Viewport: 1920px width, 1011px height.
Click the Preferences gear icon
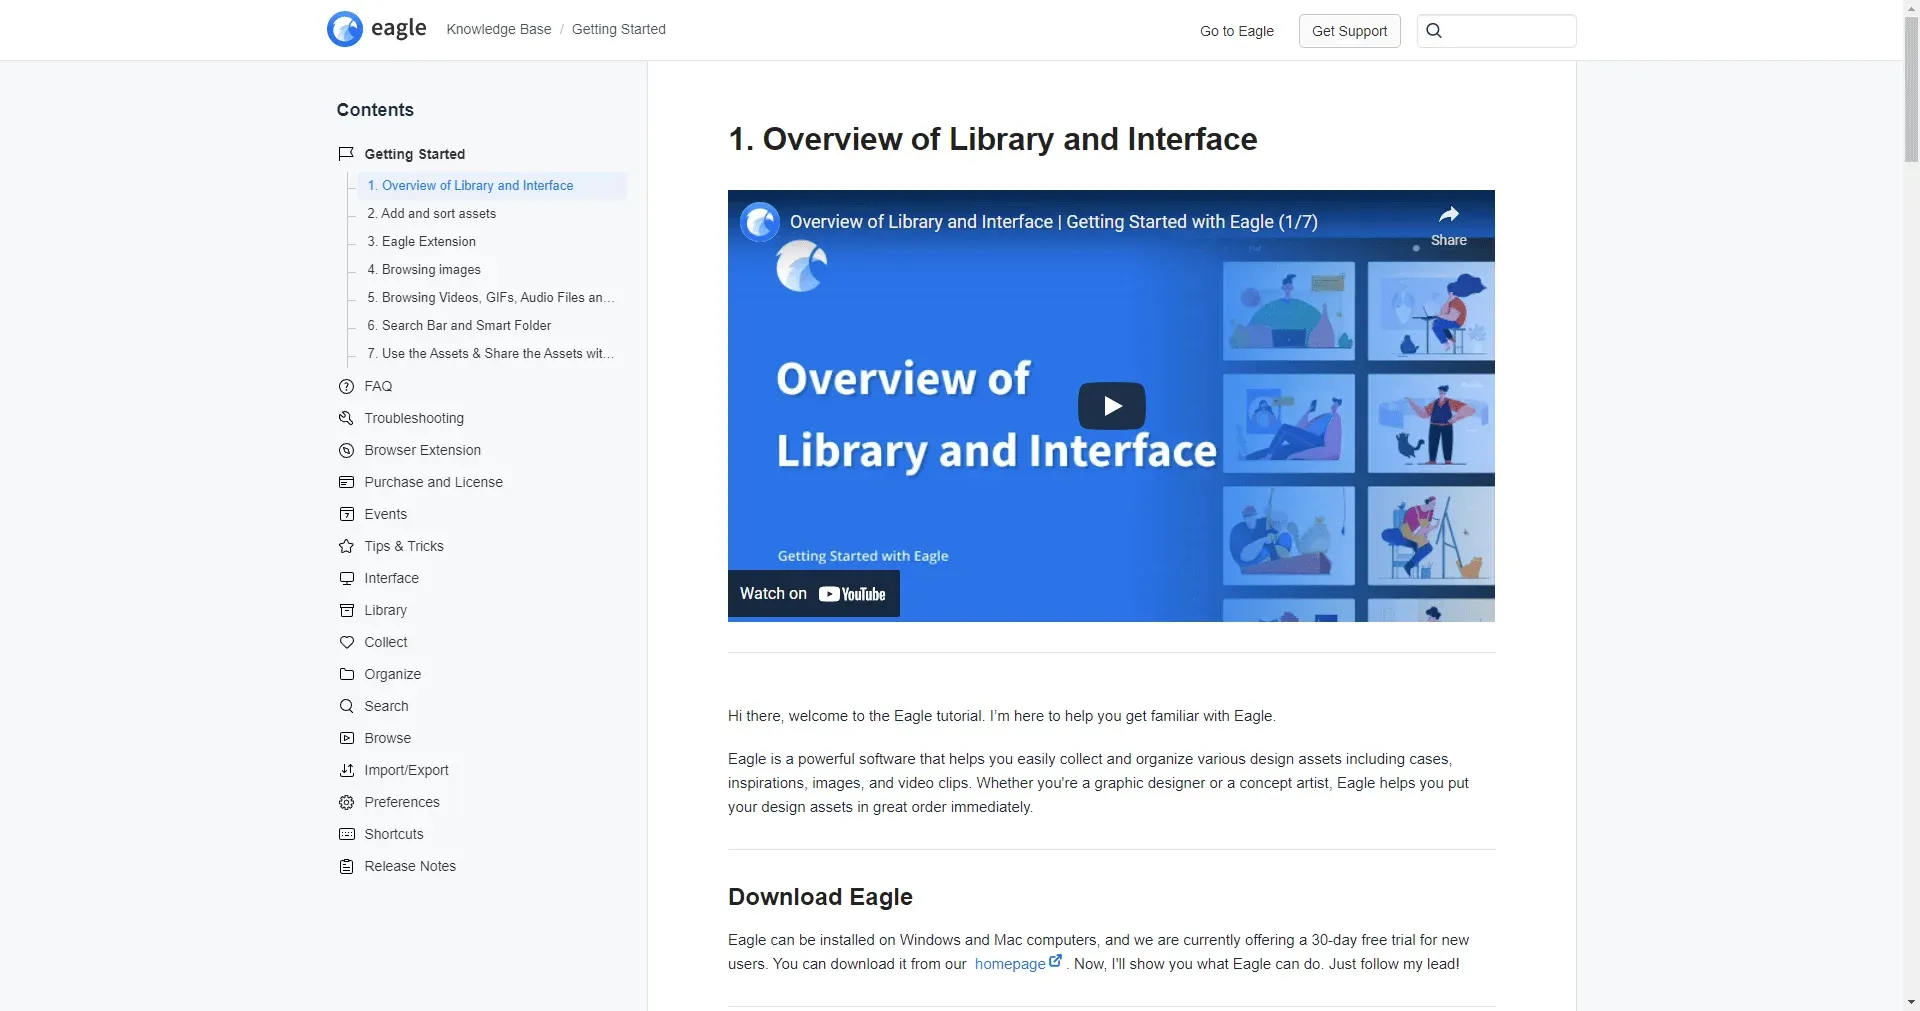[346, 802]
